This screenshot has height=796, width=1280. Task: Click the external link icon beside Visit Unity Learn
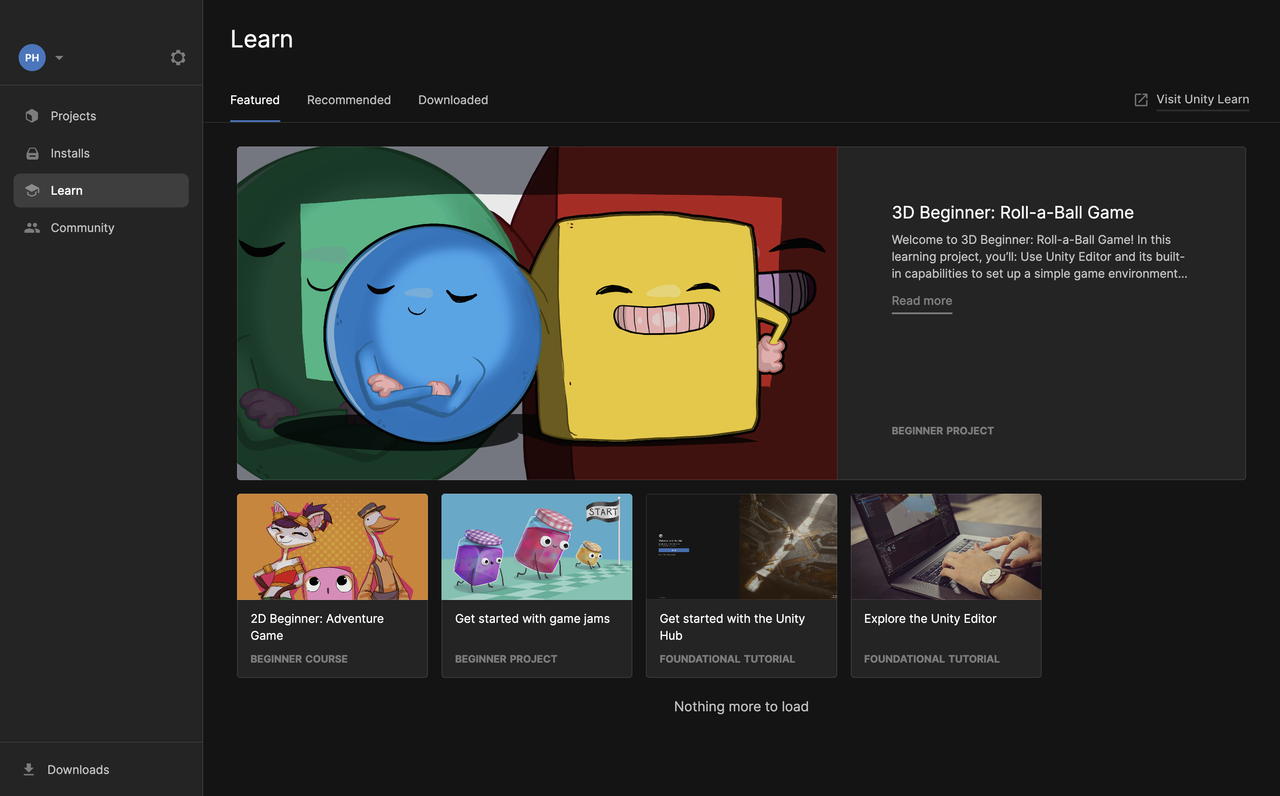coord(1141,100)
